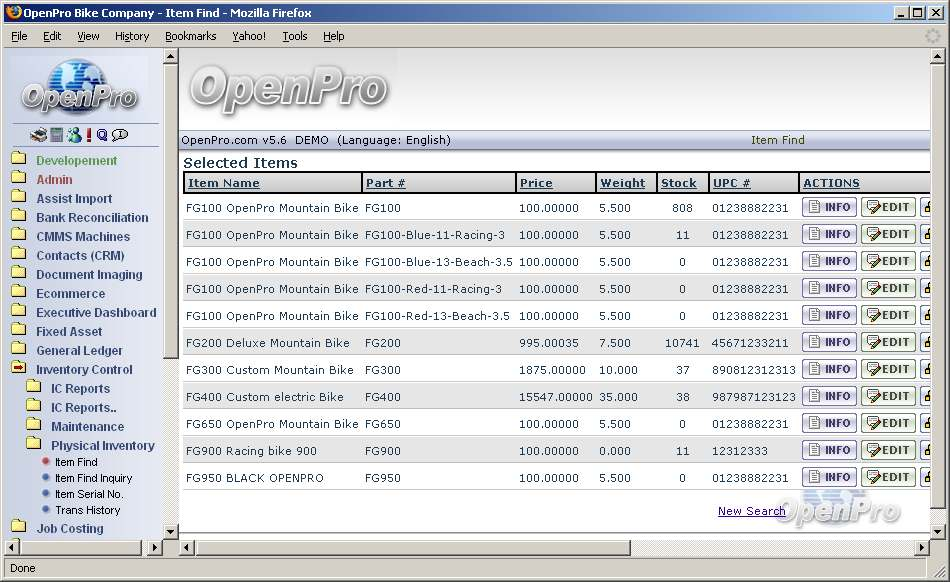Click the New Search link
Viewport: 950px width, 582px height.
click(751, 511)
